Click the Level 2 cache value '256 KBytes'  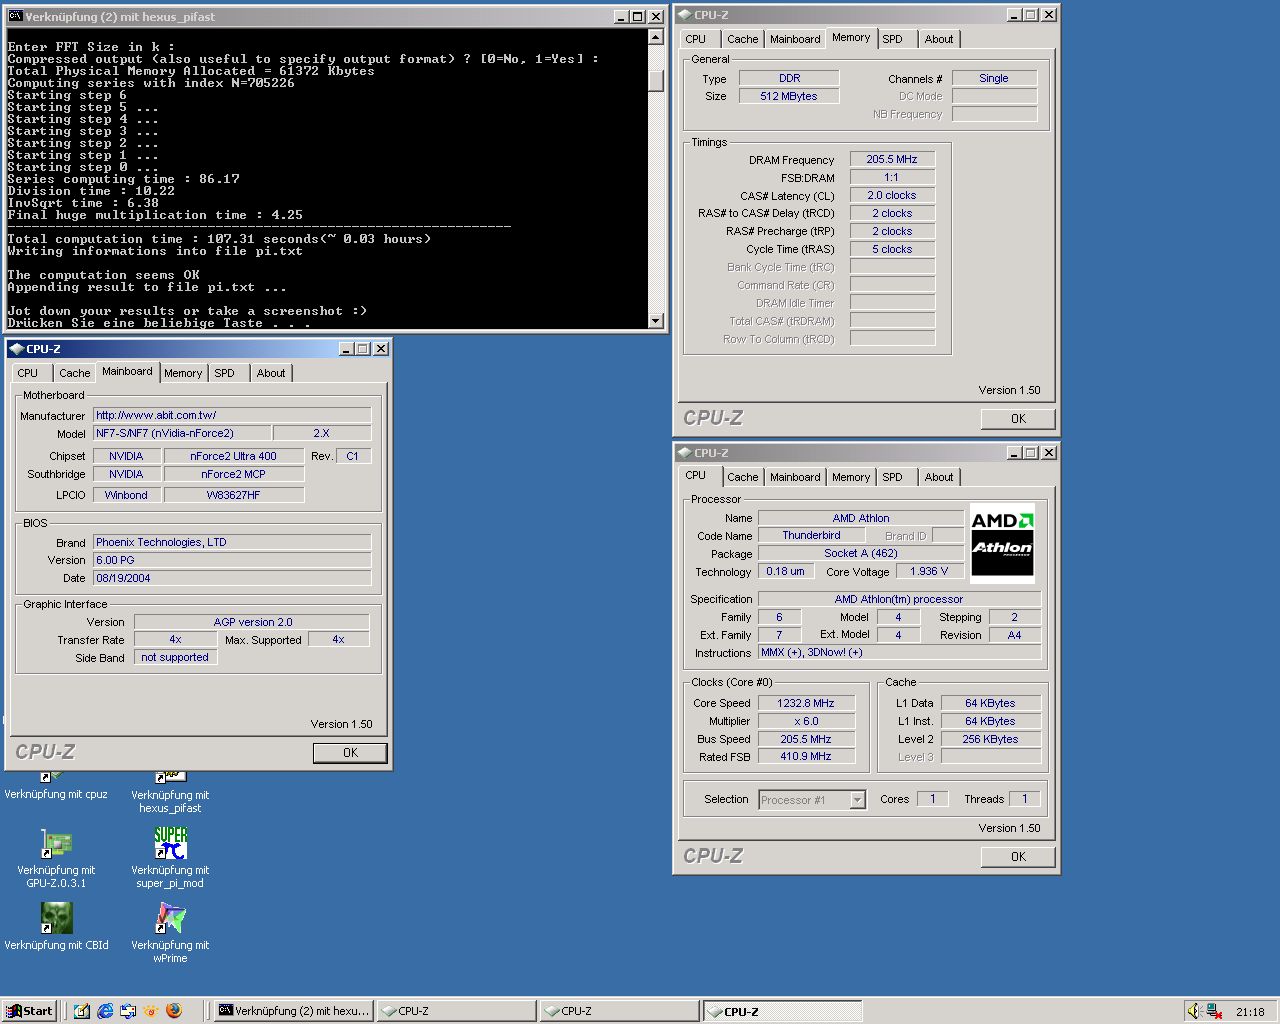991,739
